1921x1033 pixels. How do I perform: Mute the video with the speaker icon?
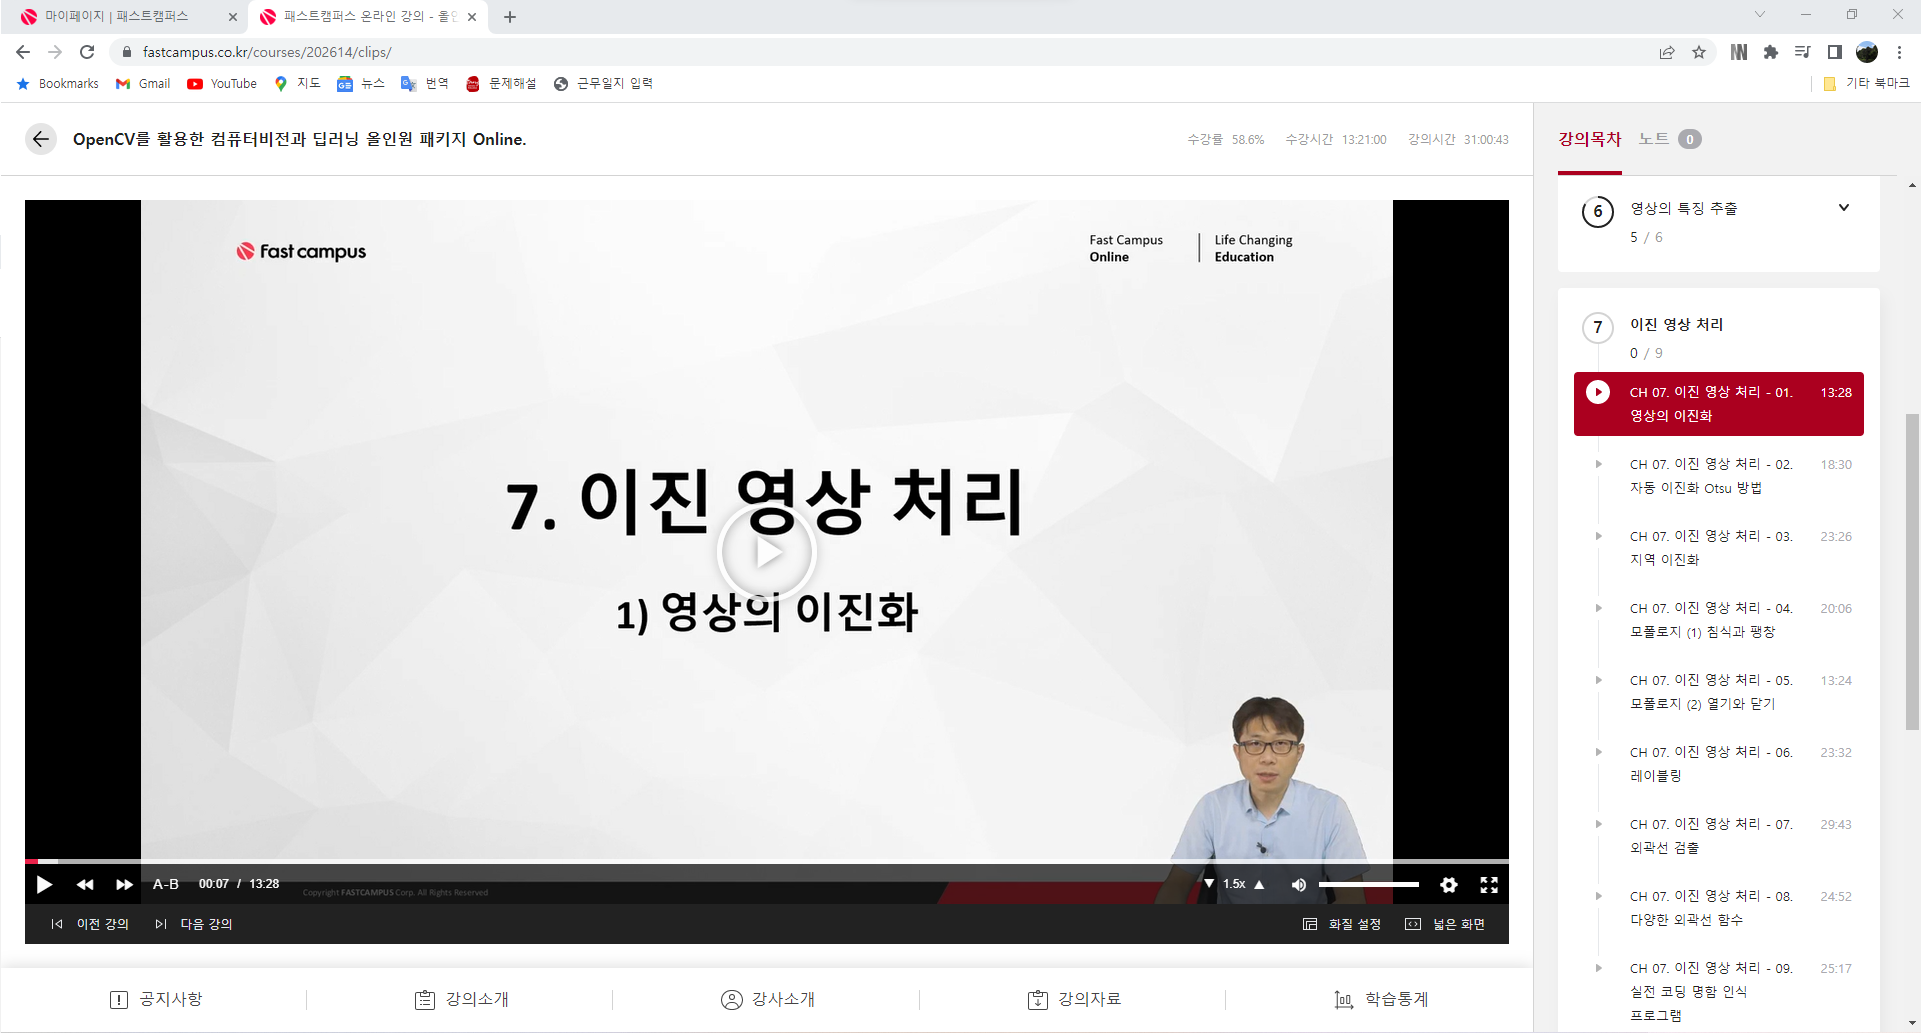coord(1298,884)
